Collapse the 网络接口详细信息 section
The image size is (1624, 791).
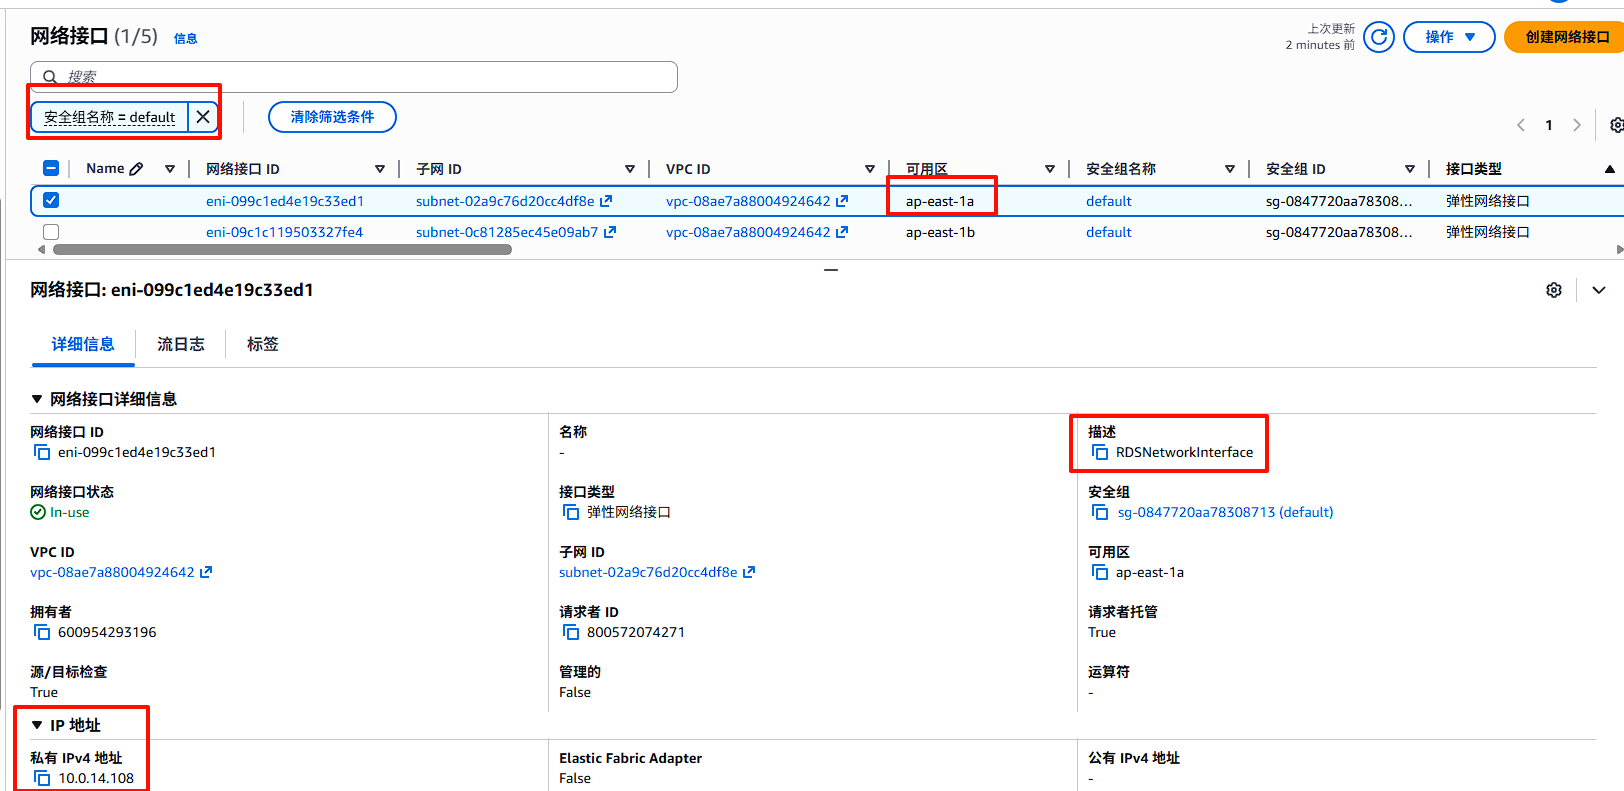[37, 399]
